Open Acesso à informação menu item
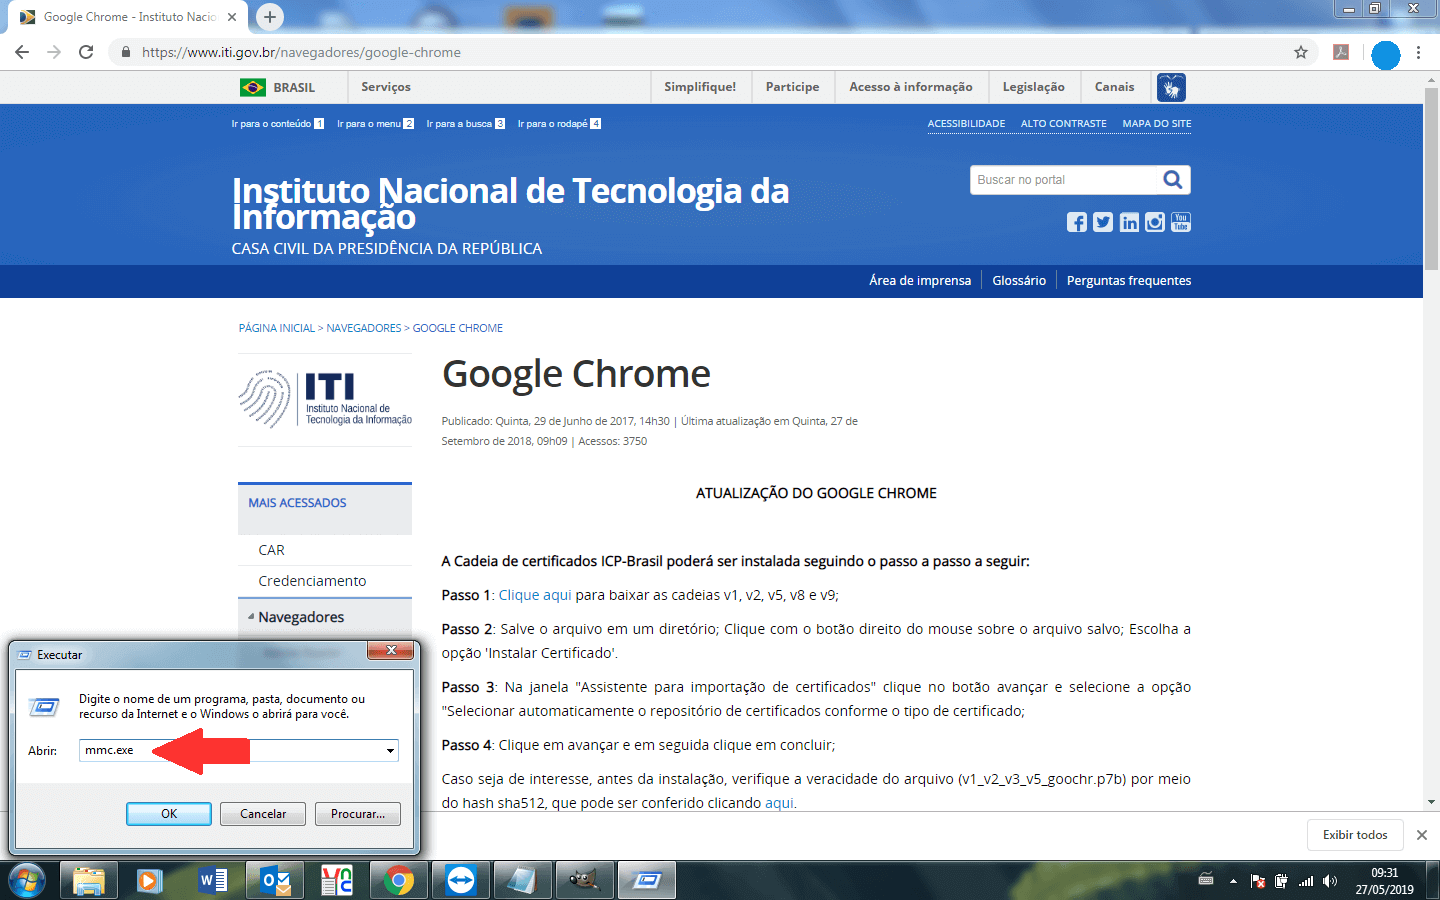1440x900 pixels. click(911, 87)
